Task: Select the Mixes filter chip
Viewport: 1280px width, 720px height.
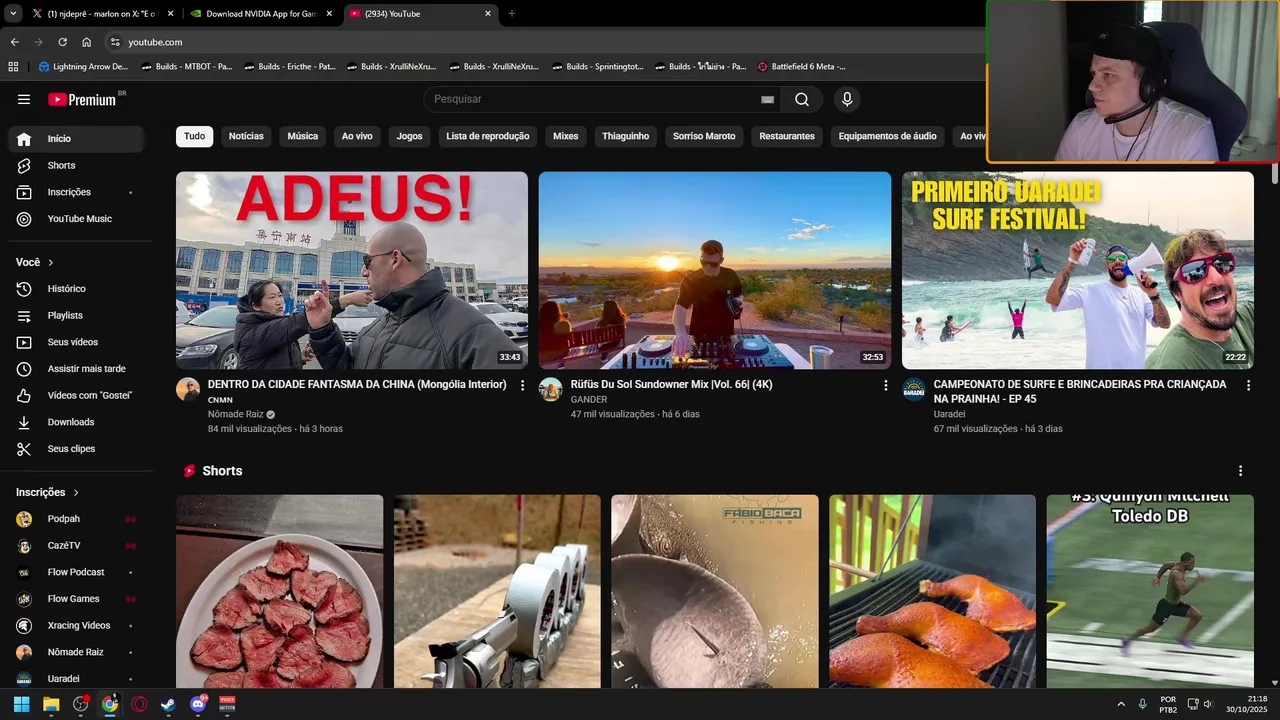Action: tap(566, 136)
